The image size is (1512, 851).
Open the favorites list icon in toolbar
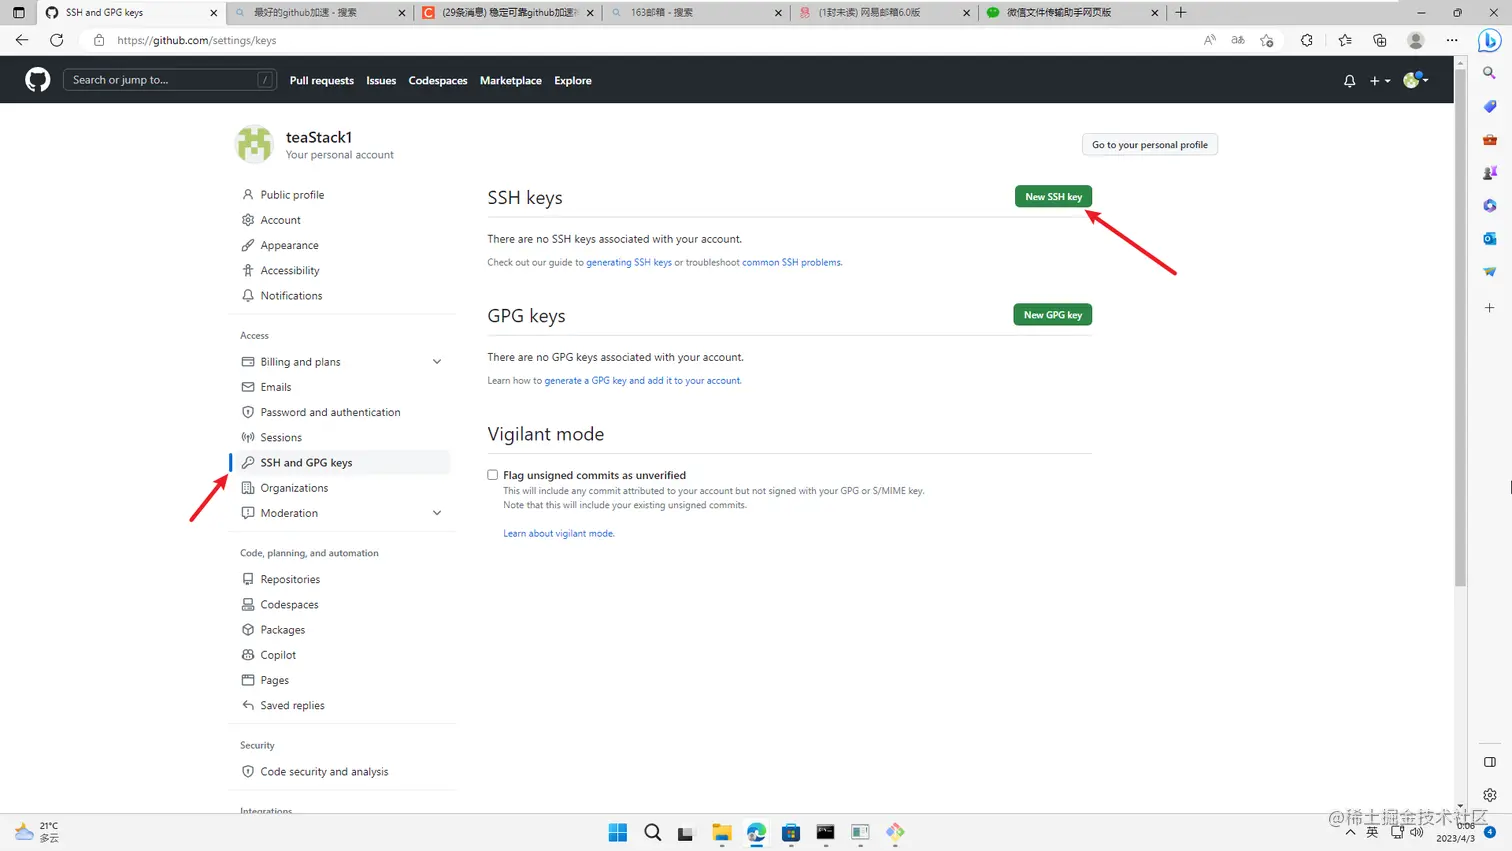pyautogui.click(x=1345, y=40)
